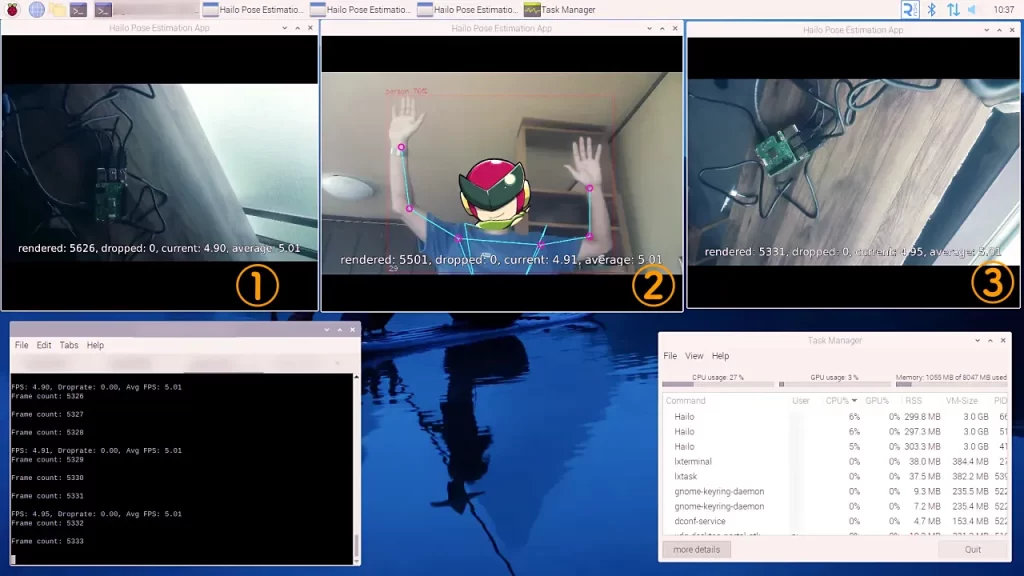Select the lxterminal process row

coord(693,462)
